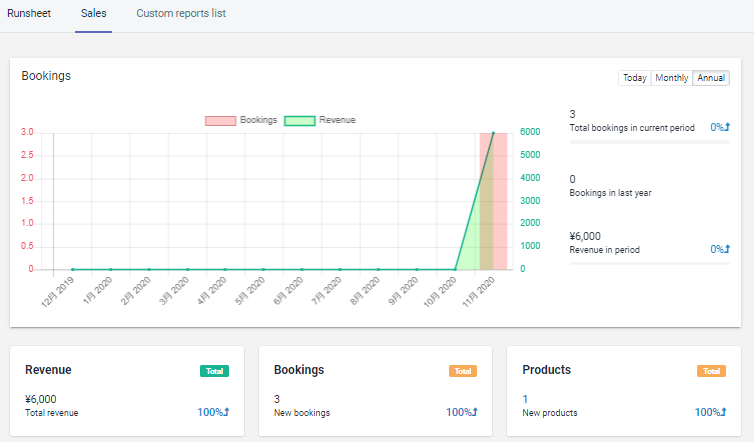Select the Monthly period button

coord(671,78)
